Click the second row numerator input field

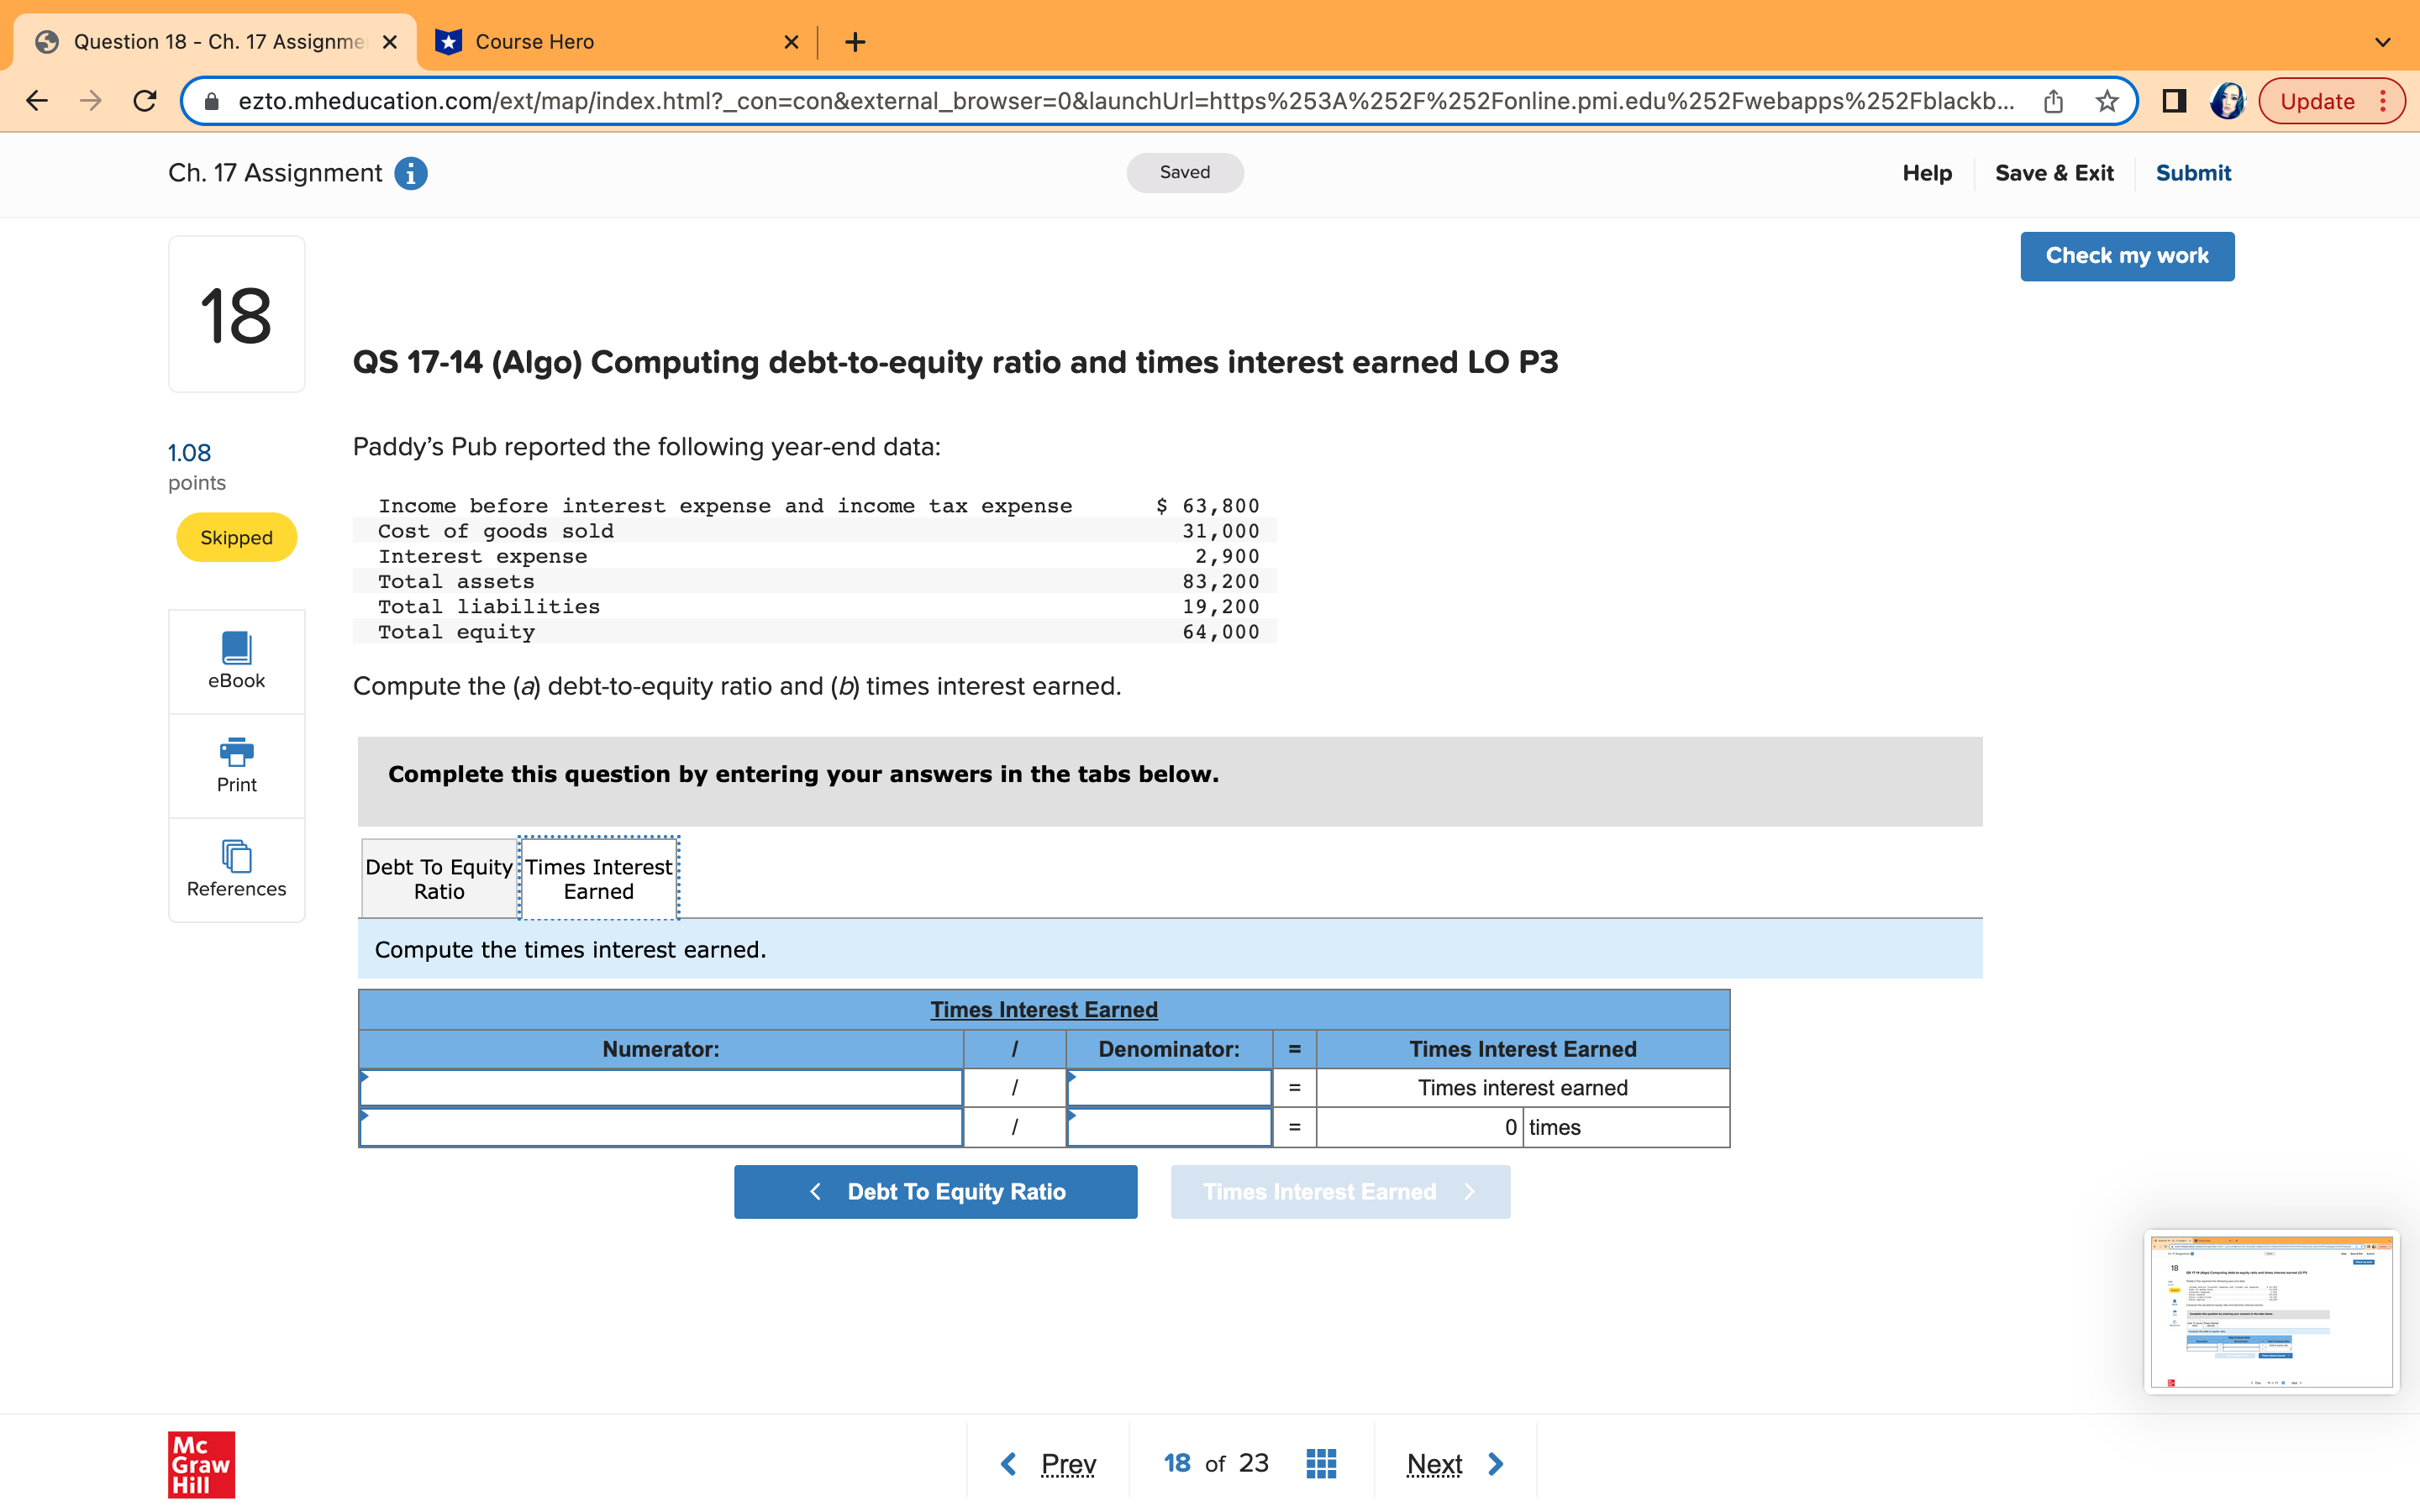coord(660,1127)
